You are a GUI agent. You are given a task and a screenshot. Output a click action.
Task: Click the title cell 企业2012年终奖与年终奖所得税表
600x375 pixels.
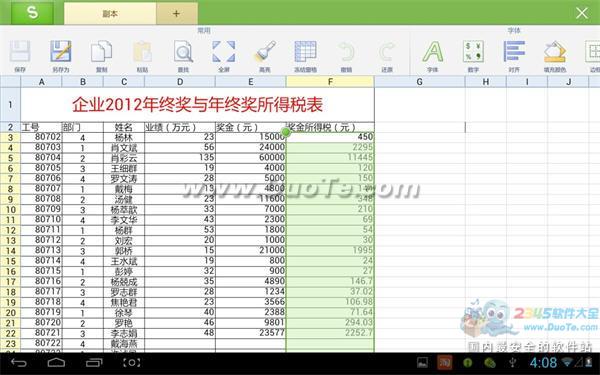coord(197,105)
